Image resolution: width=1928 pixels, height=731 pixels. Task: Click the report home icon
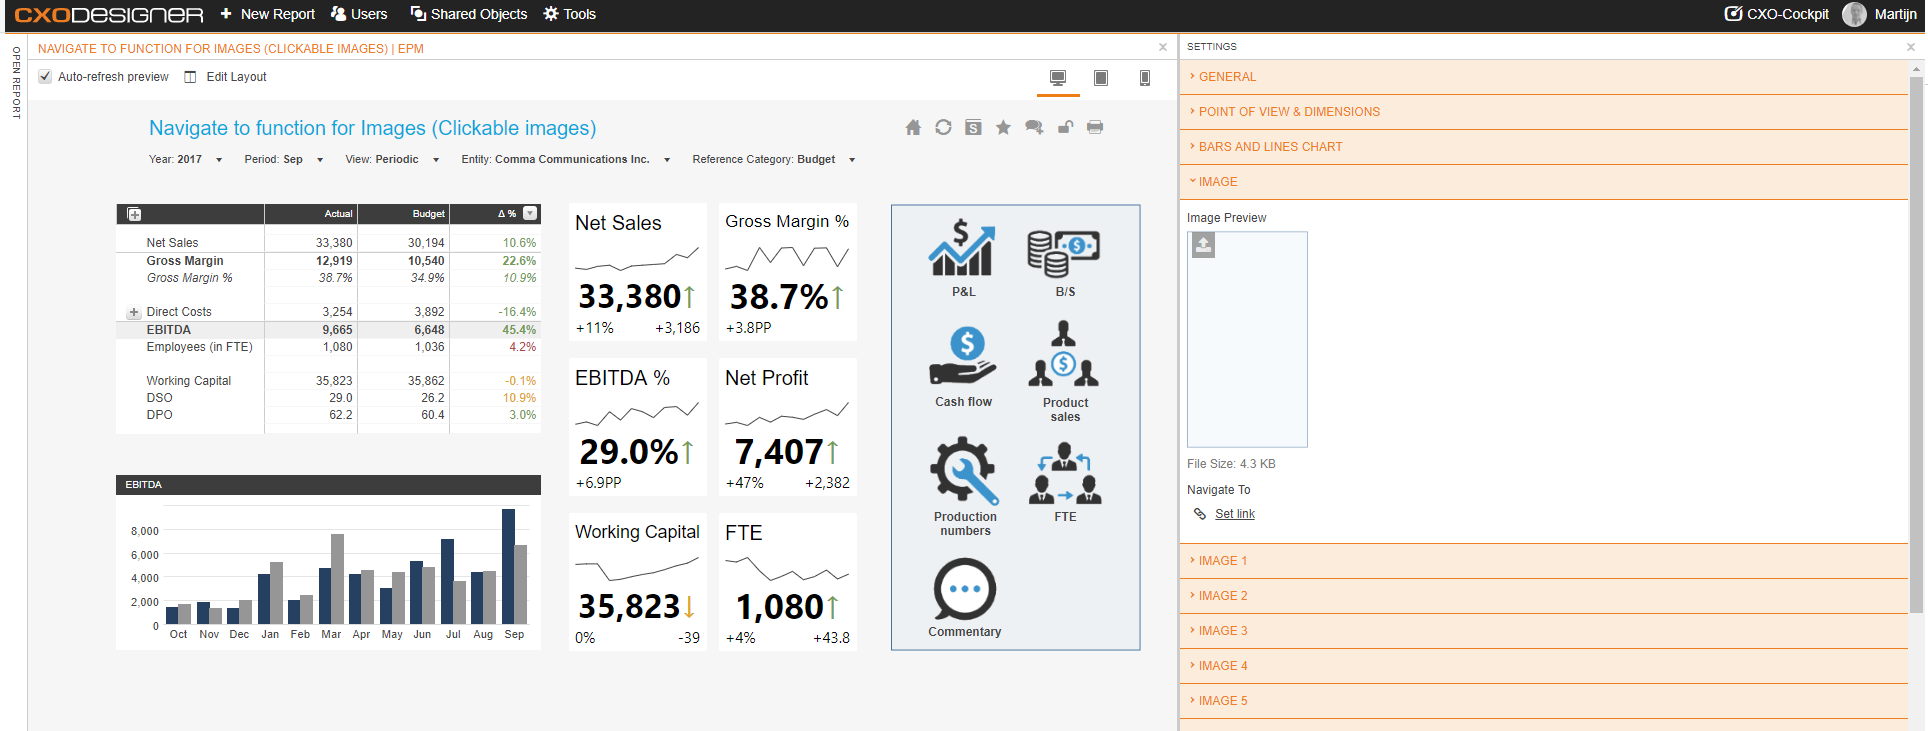click(x=913, y=127)
